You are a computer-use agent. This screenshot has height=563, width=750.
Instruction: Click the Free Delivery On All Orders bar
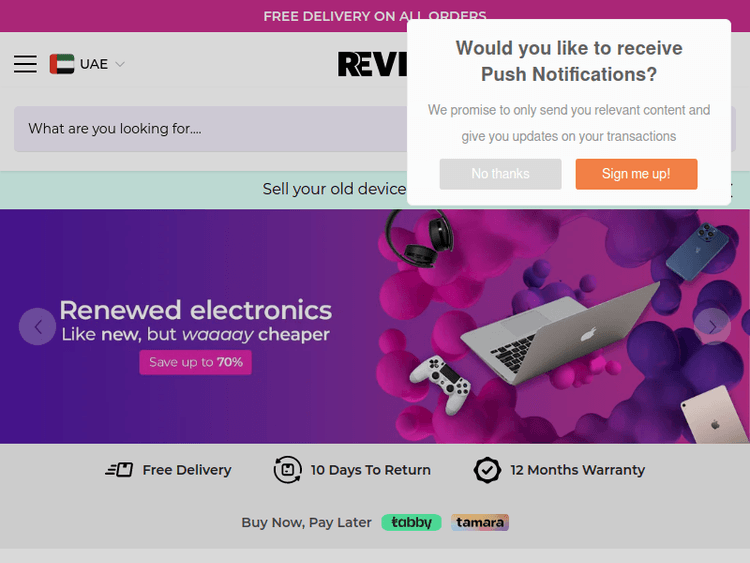tap(375, 16)
